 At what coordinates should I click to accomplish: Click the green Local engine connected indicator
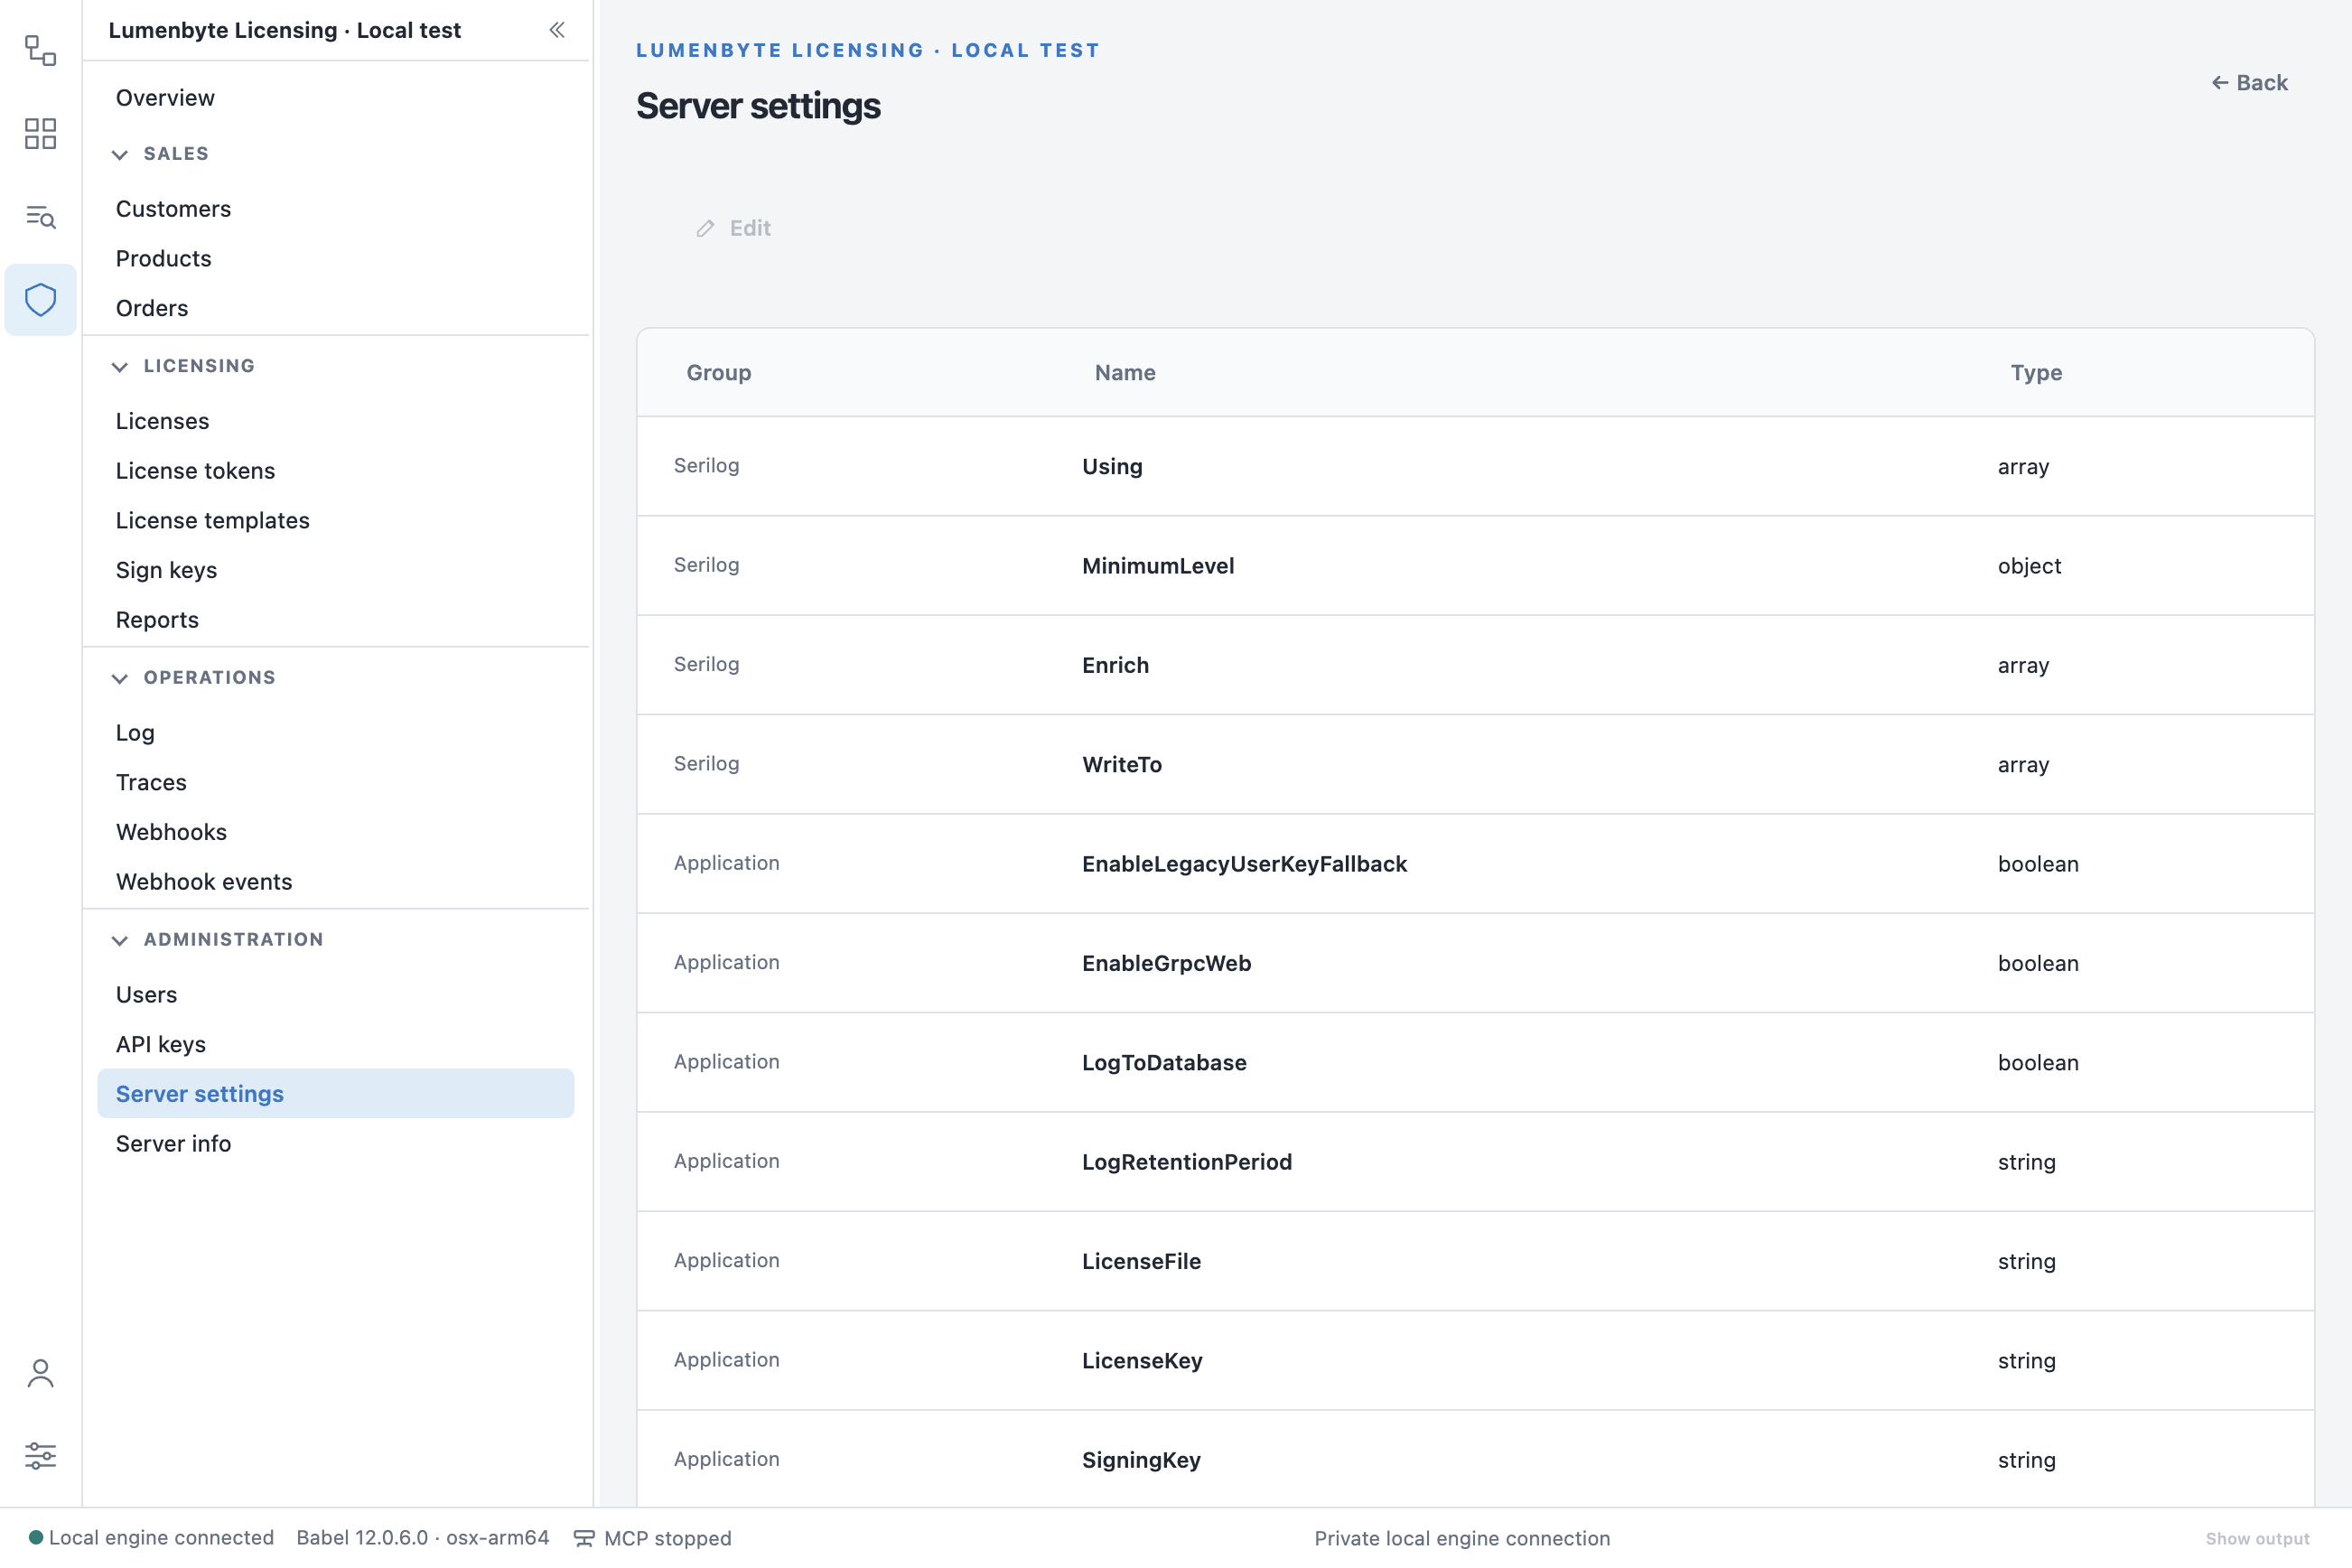pos(36,1537)
